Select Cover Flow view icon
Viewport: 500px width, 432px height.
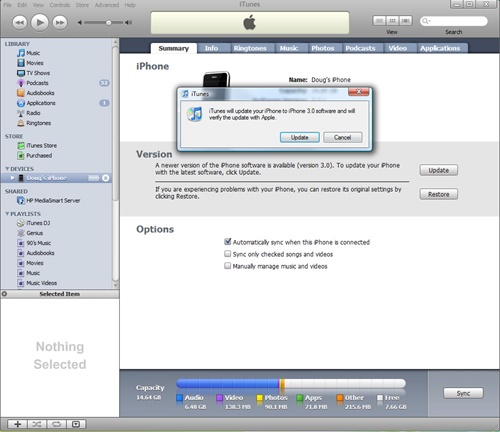click(405, 21)
